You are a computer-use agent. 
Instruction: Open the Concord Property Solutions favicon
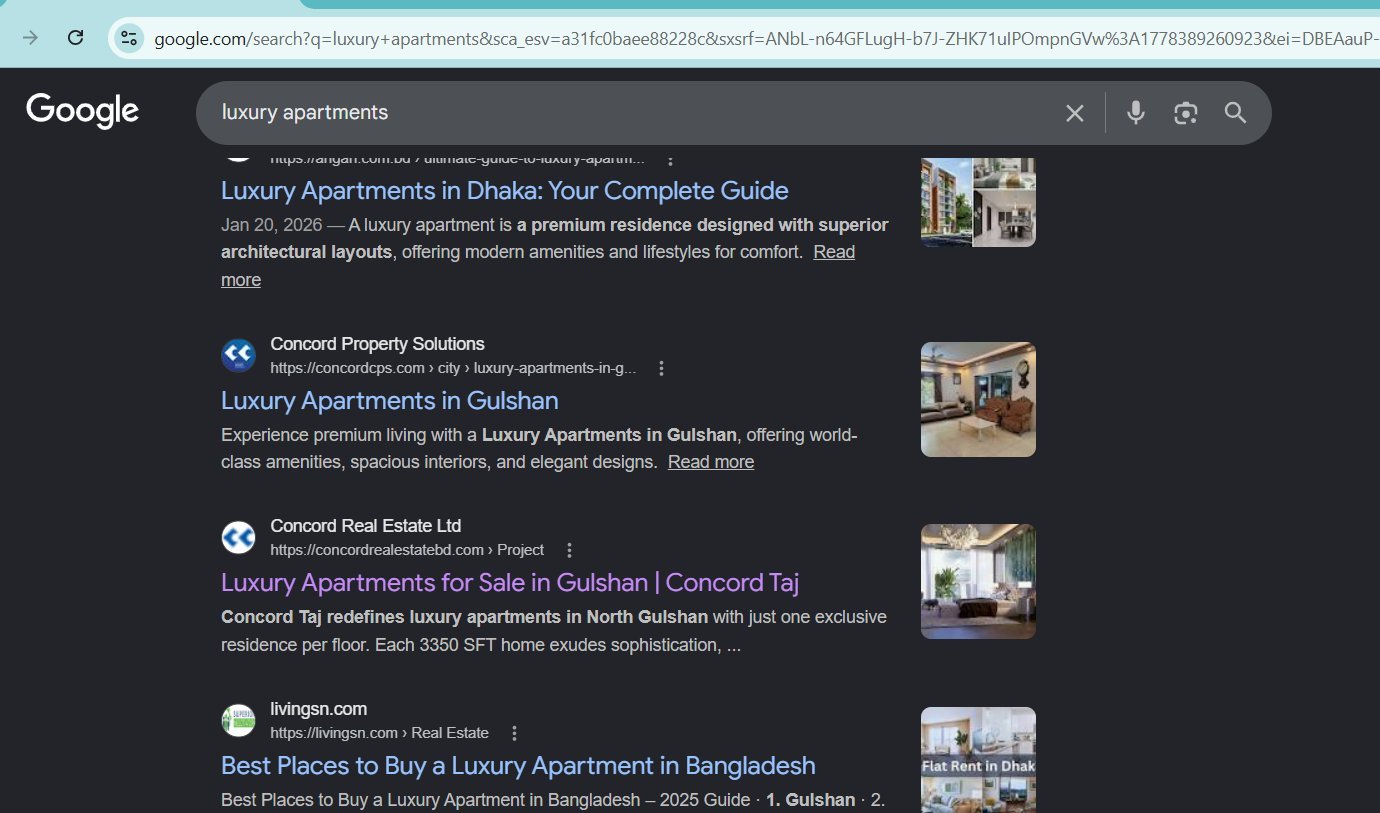coord(238,356)
